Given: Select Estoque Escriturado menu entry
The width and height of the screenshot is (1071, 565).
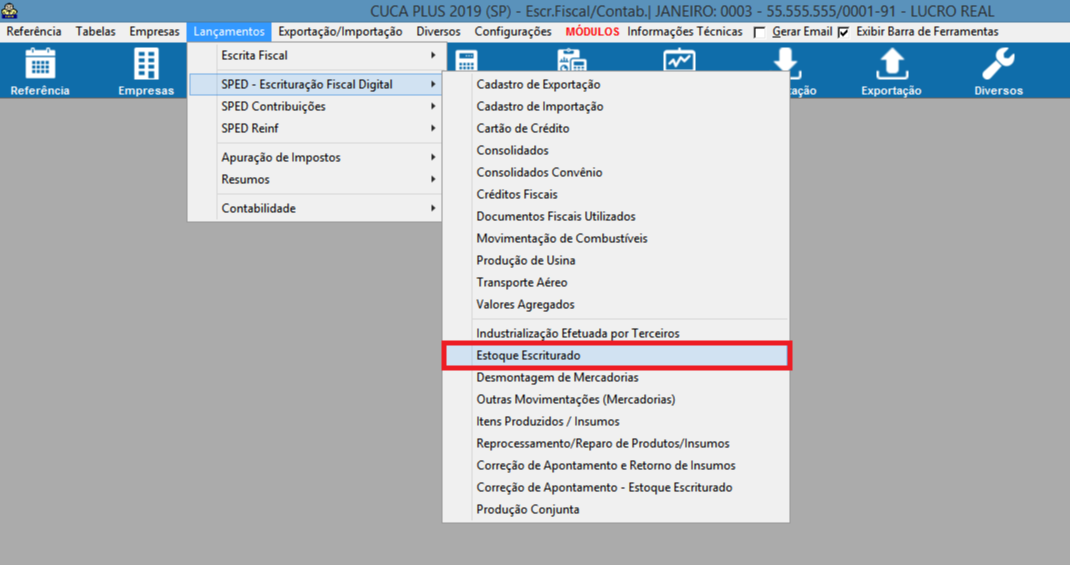Looking at the screenshot, I should pos(616,355).
